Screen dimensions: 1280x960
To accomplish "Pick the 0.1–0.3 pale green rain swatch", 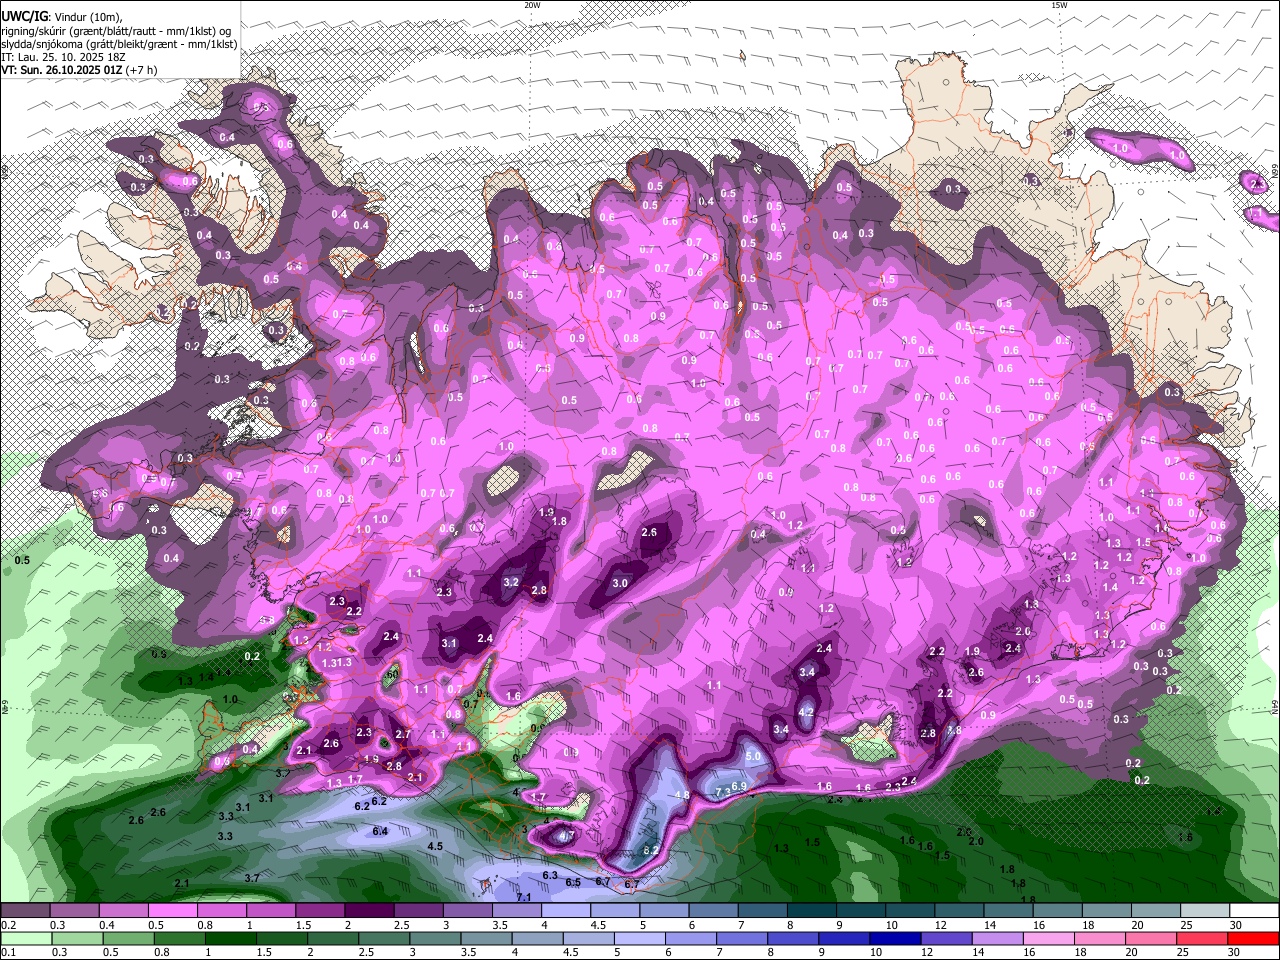I will (x=26, y=938).
